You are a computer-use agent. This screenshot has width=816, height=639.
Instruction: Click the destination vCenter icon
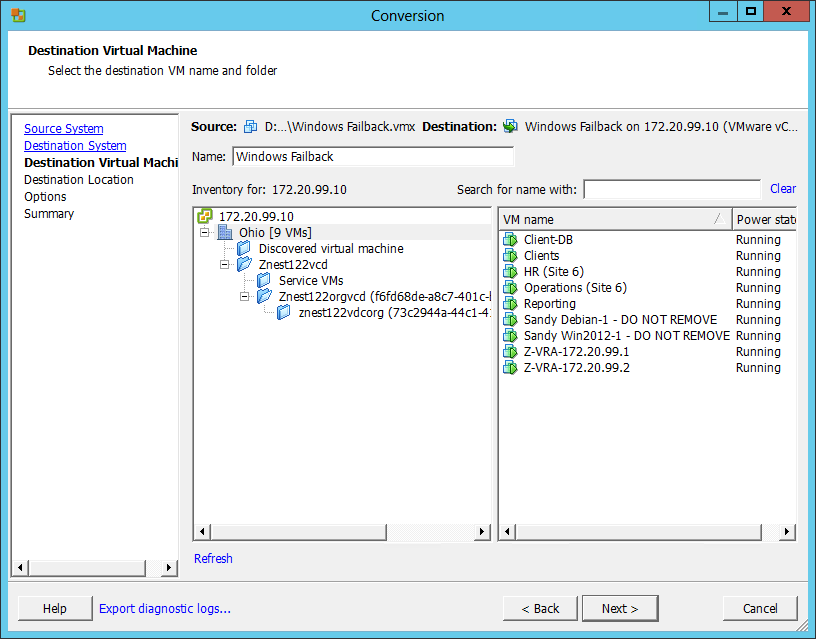510,126
